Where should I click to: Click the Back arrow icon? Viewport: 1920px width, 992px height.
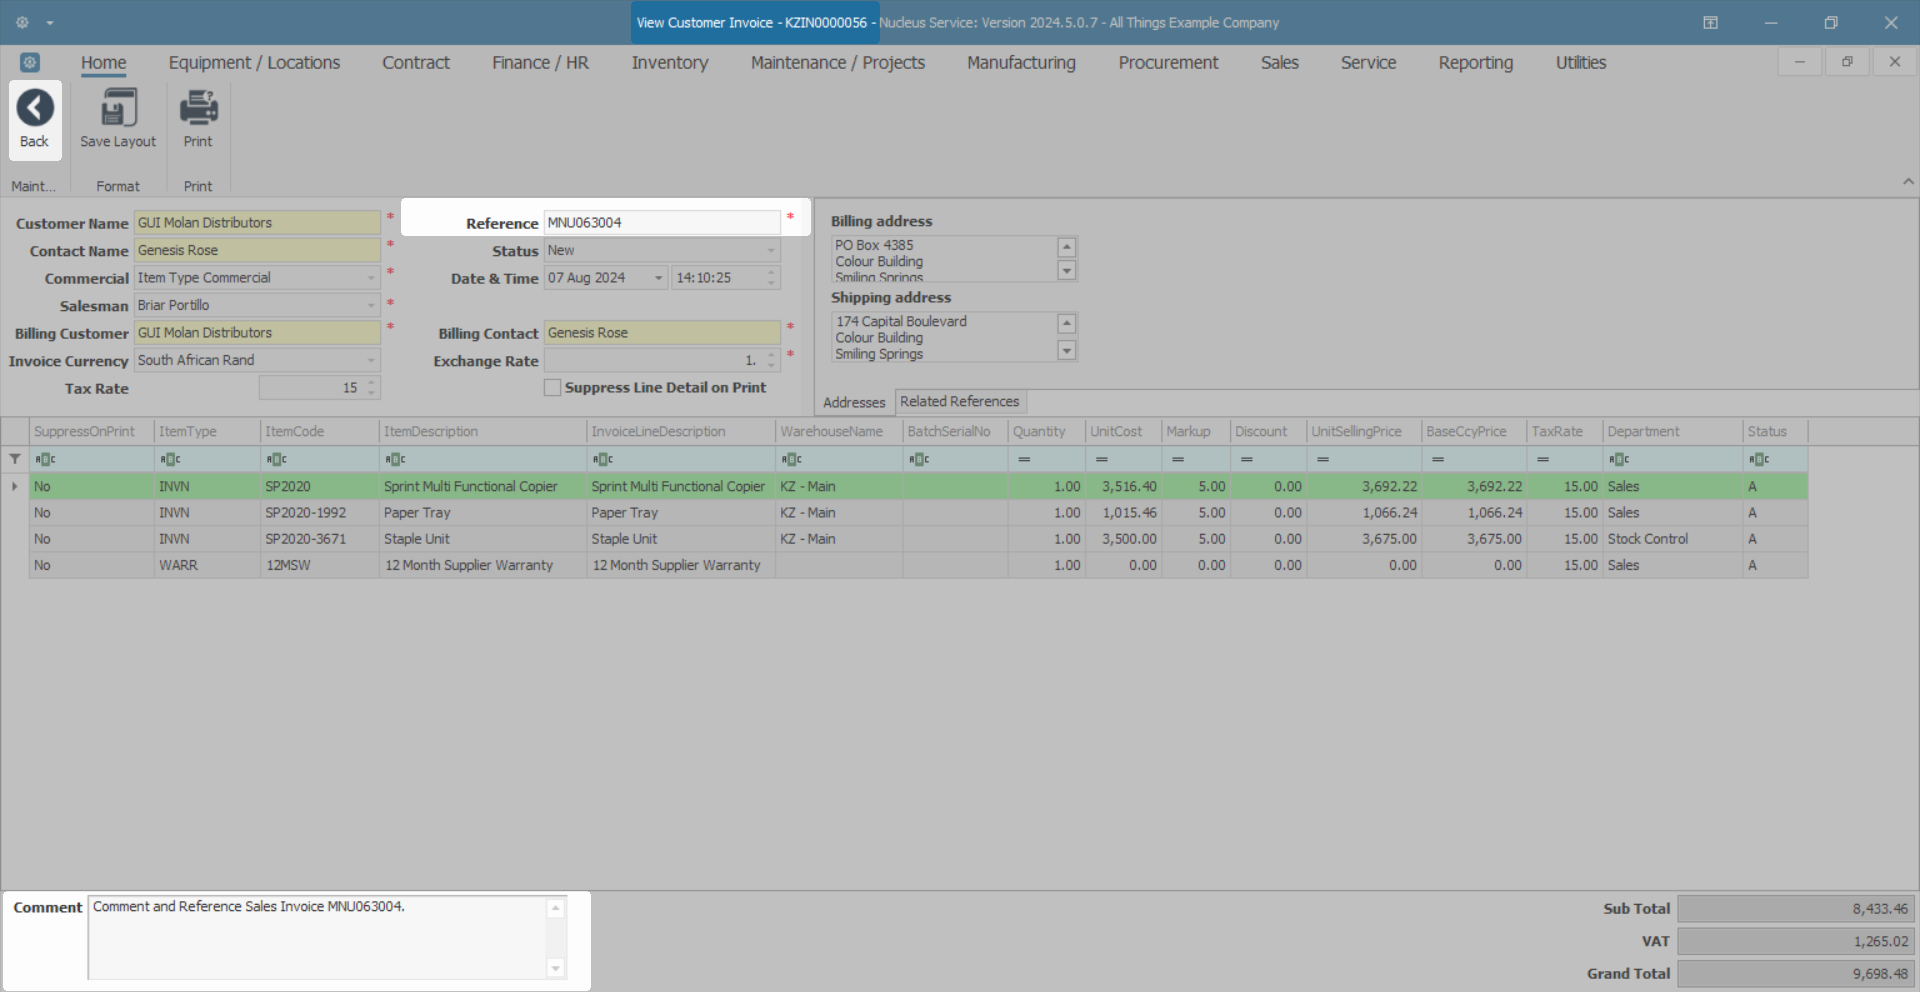coord(35,108)
